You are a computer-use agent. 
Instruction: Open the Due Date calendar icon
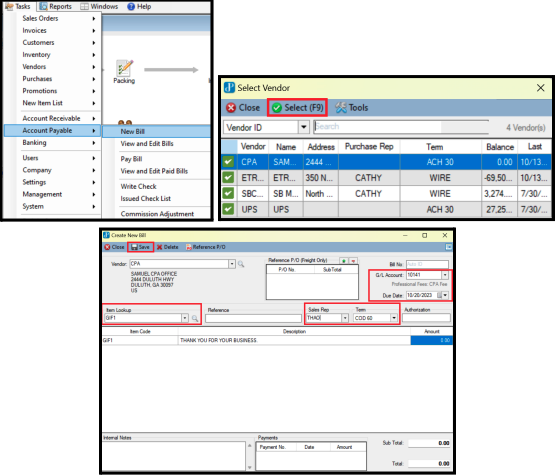coord(439,295)
